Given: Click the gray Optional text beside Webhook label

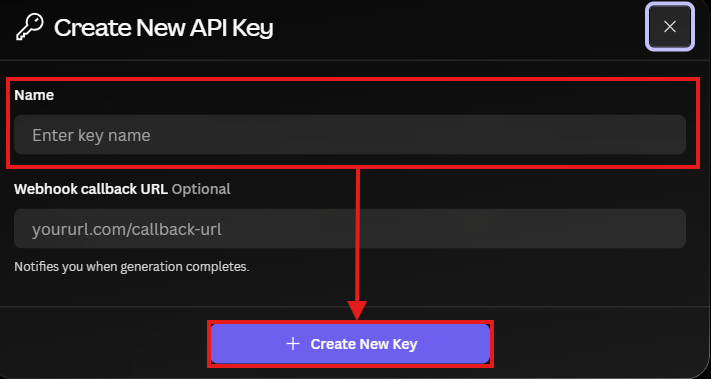Looking at the screenshot, I should 201,189.
